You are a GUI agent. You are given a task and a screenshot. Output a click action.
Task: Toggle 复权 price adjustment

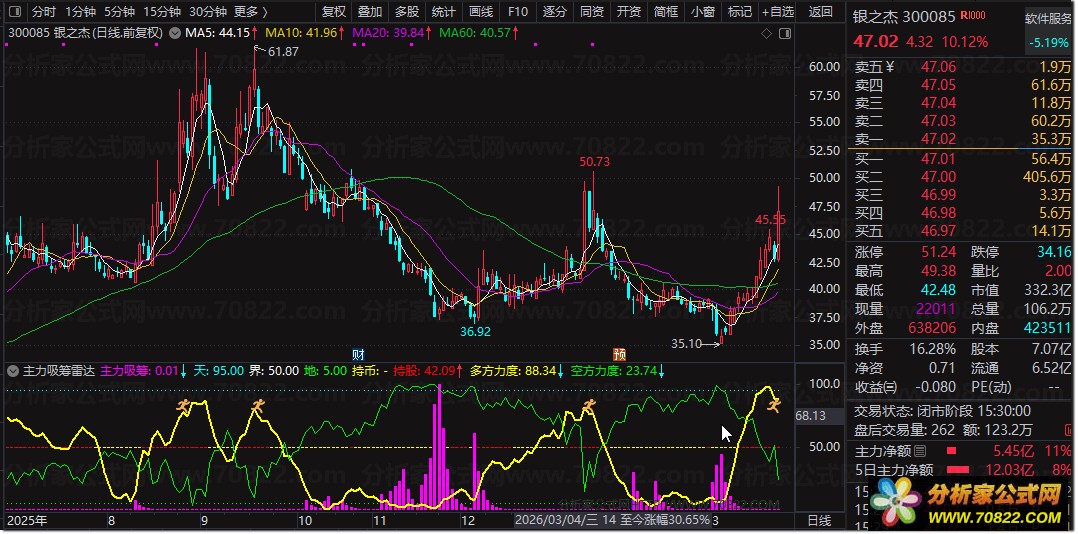(334, 12)
